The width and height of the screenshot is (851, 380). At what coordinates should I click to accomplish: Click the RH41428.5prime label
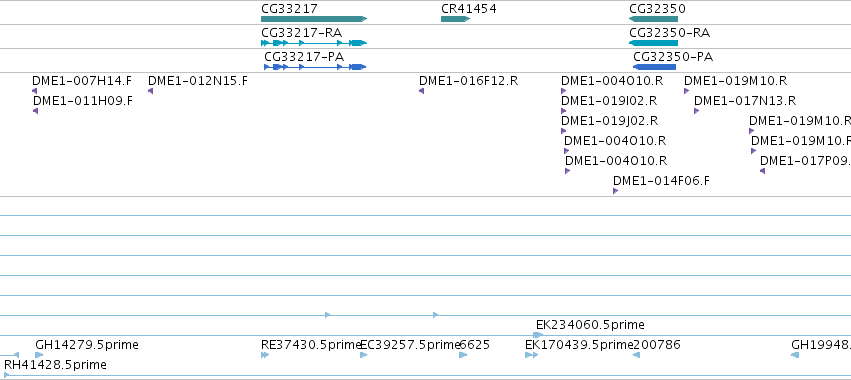[55, 365]
